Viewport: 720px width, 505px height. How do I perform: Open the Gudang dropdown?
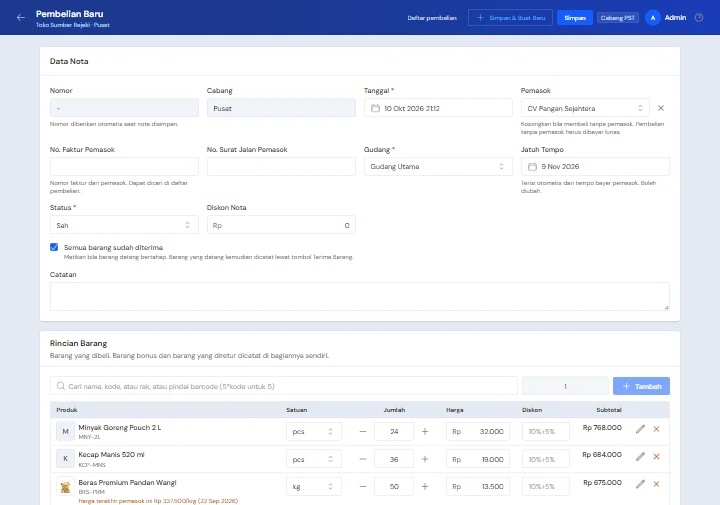[438, 166]
